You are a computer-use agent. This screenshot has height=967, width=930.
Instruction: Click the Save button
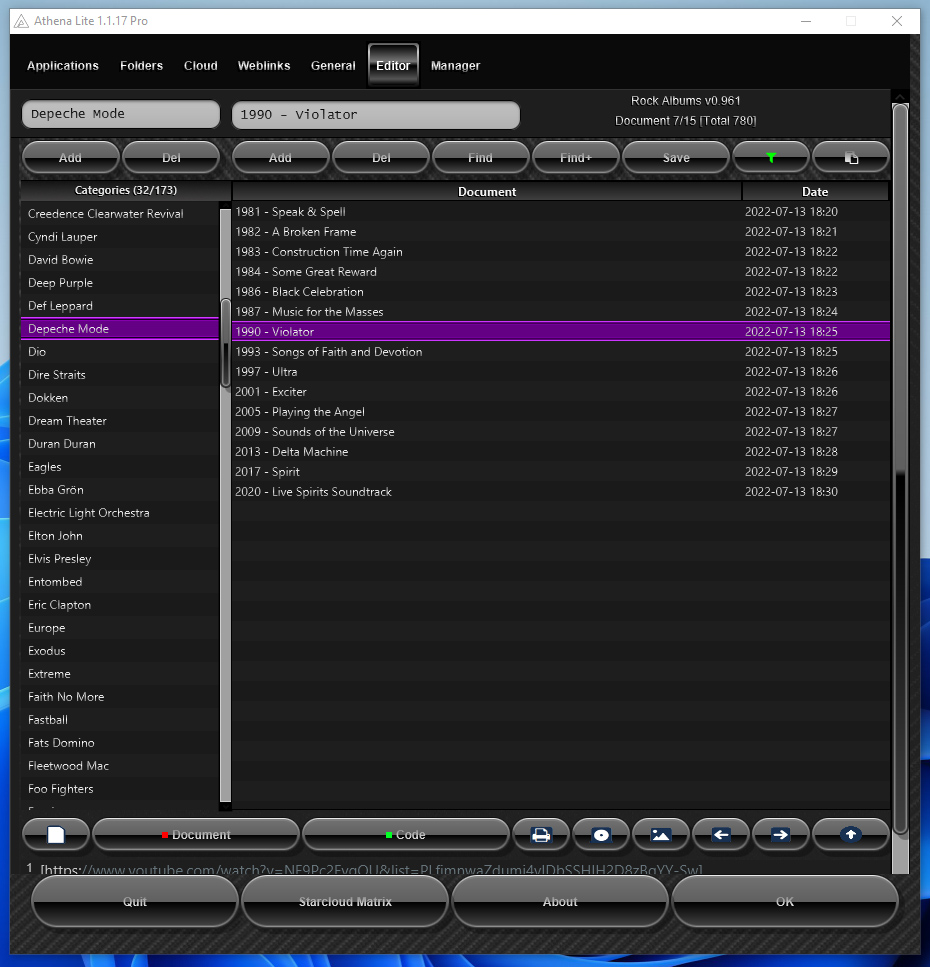tap(676, 157)
